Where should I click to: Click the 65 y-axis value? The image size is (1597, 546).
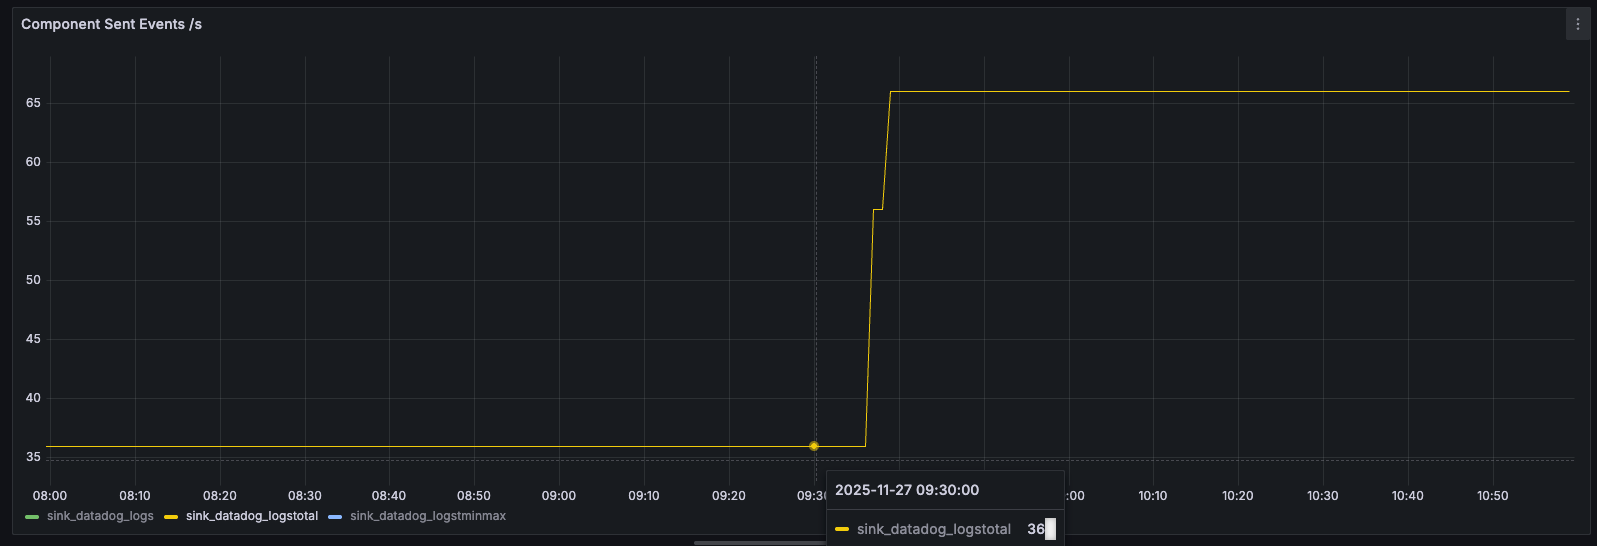pyautogui.click(x=33, y=103)
